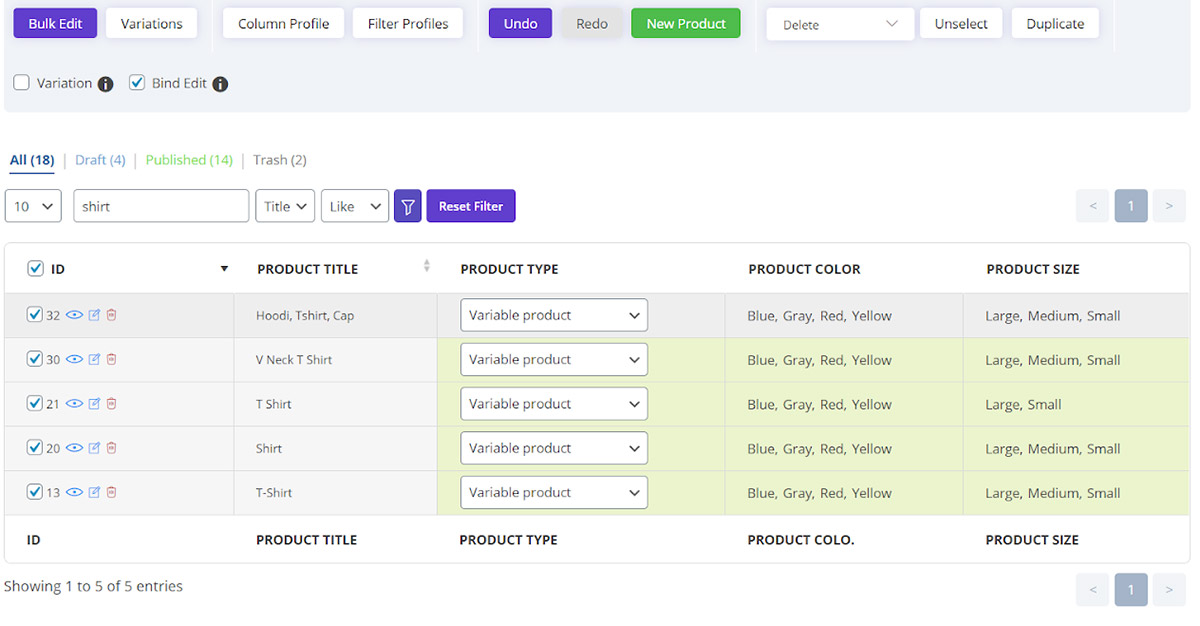The width and height of the screenshot is (1200, 626).
Task: Show the All (18) products tab
Action: pyautogui.click(x=32, y=160)
